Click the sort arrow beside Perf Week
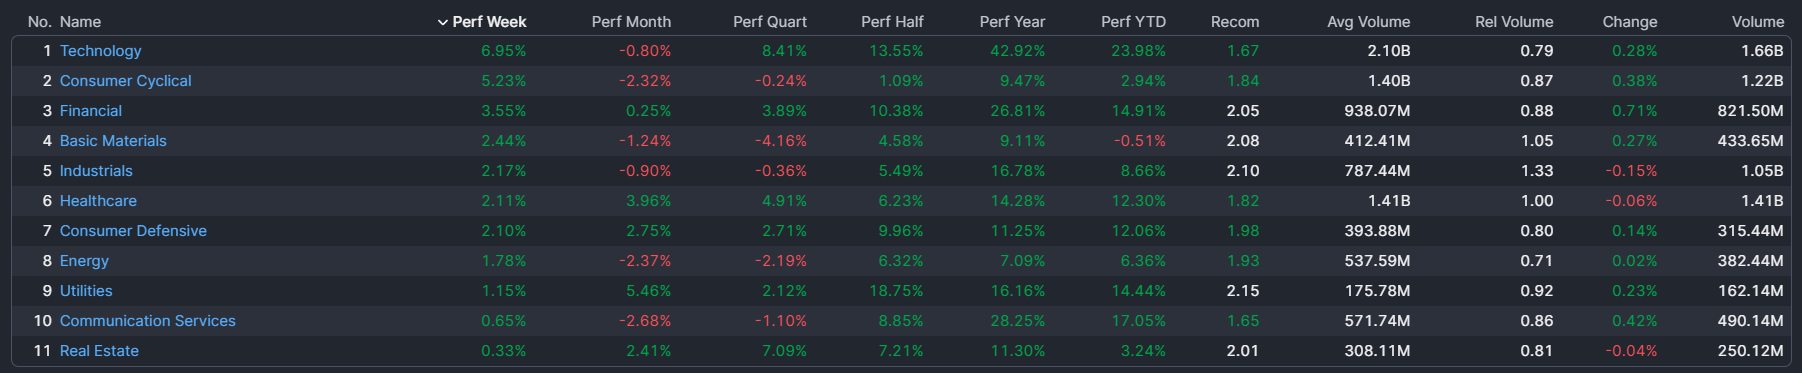Screen dimensions: 1802x373 pyautogui.click(x=442, y=22)
